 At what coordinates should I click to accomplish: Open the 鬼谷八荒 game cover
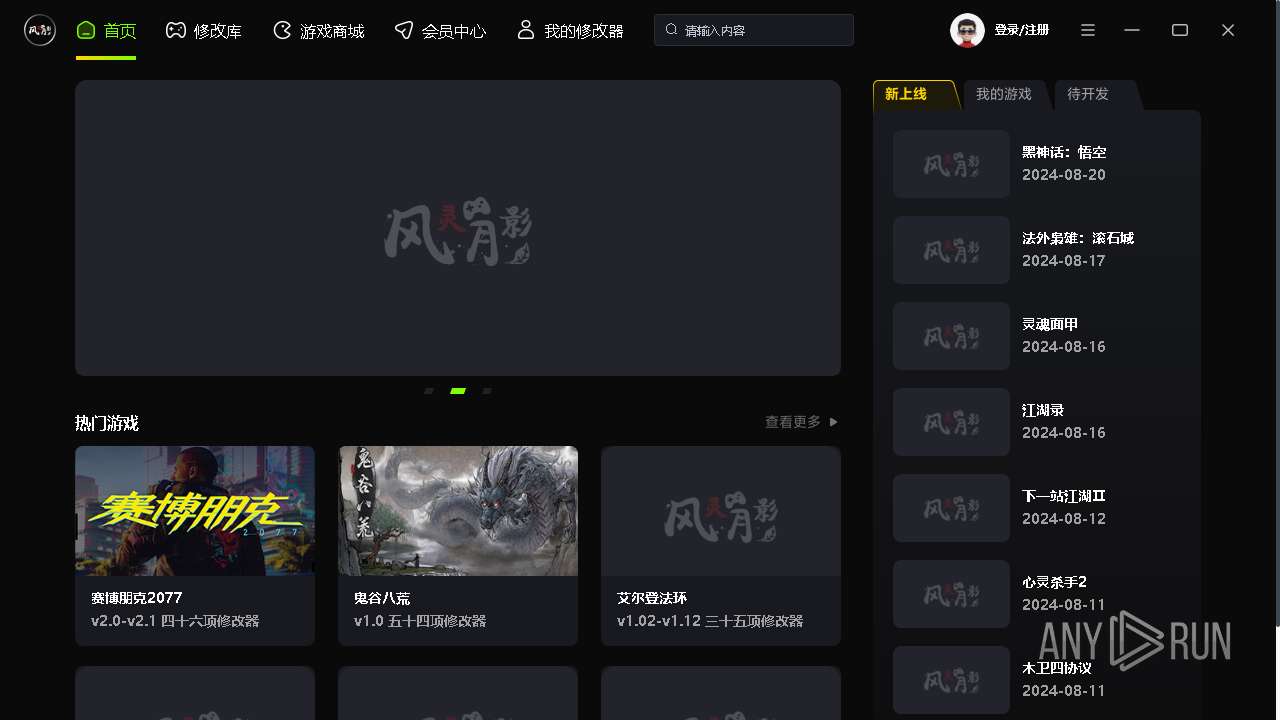click(x=458, y=511)
